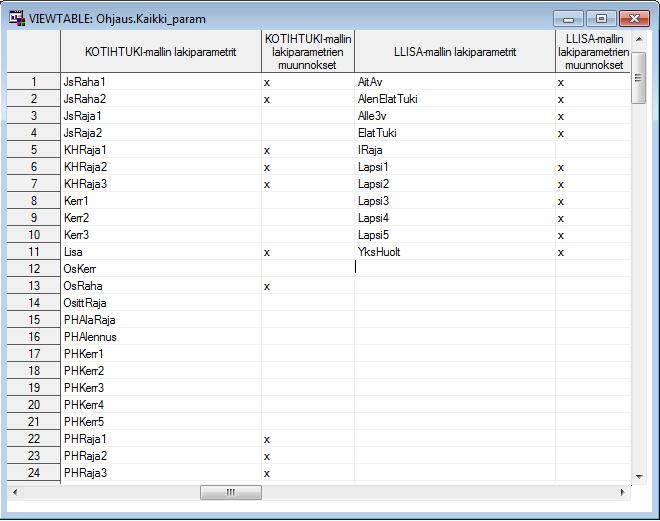Click cell PHAlennus

click(x=161, y=337)
